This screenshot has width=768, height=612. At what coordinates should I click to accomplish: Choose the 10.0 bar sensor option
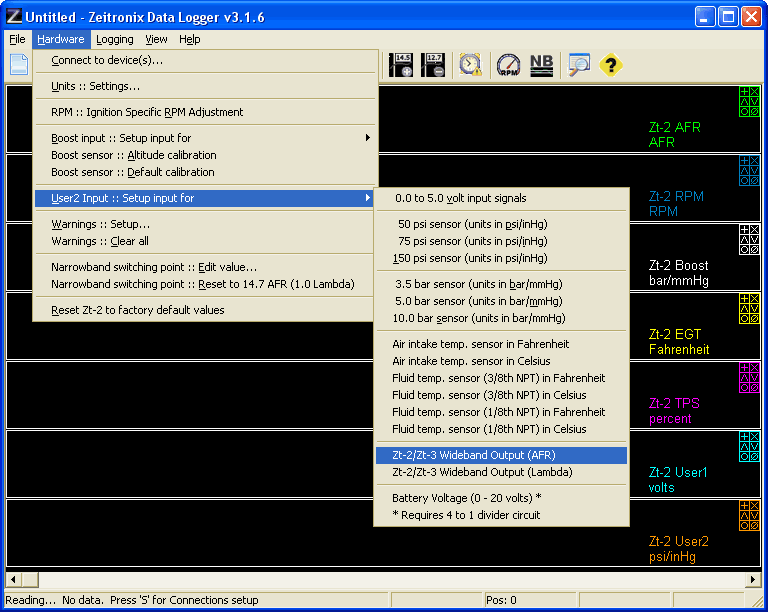point(479,318)
